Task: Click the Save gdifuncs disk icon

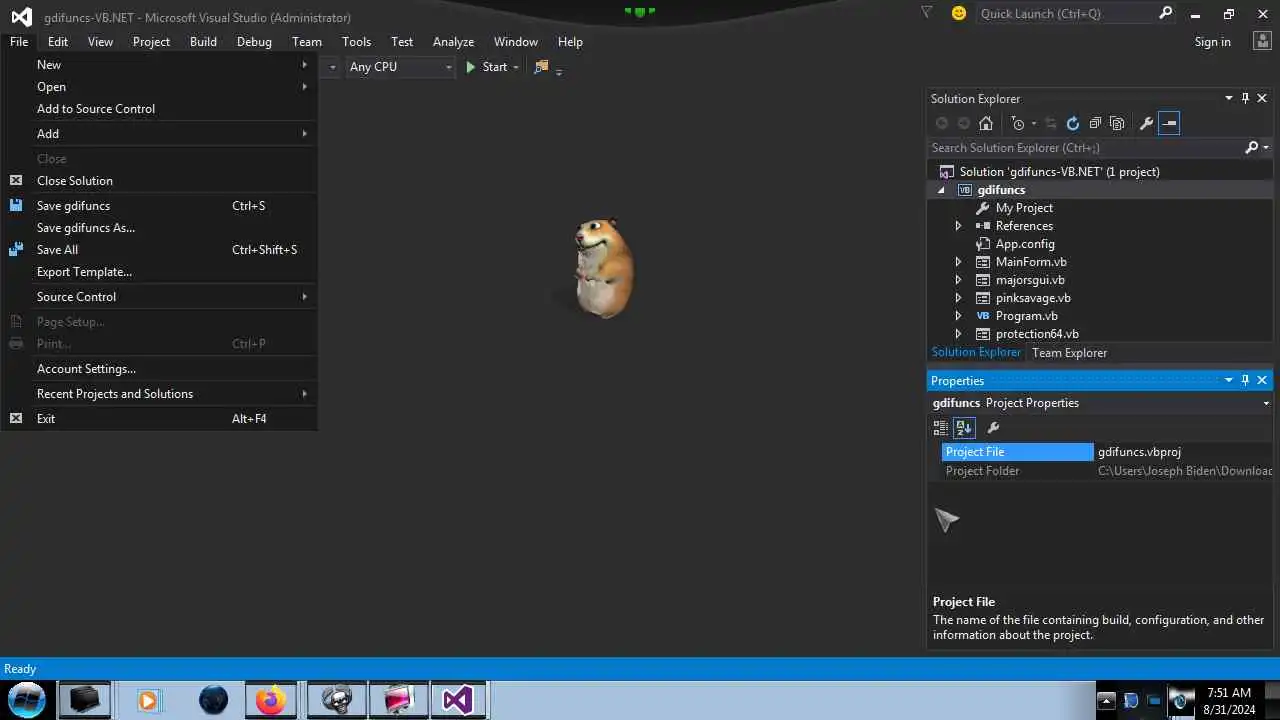Action: pyautogui.click(x=16, y=205)
